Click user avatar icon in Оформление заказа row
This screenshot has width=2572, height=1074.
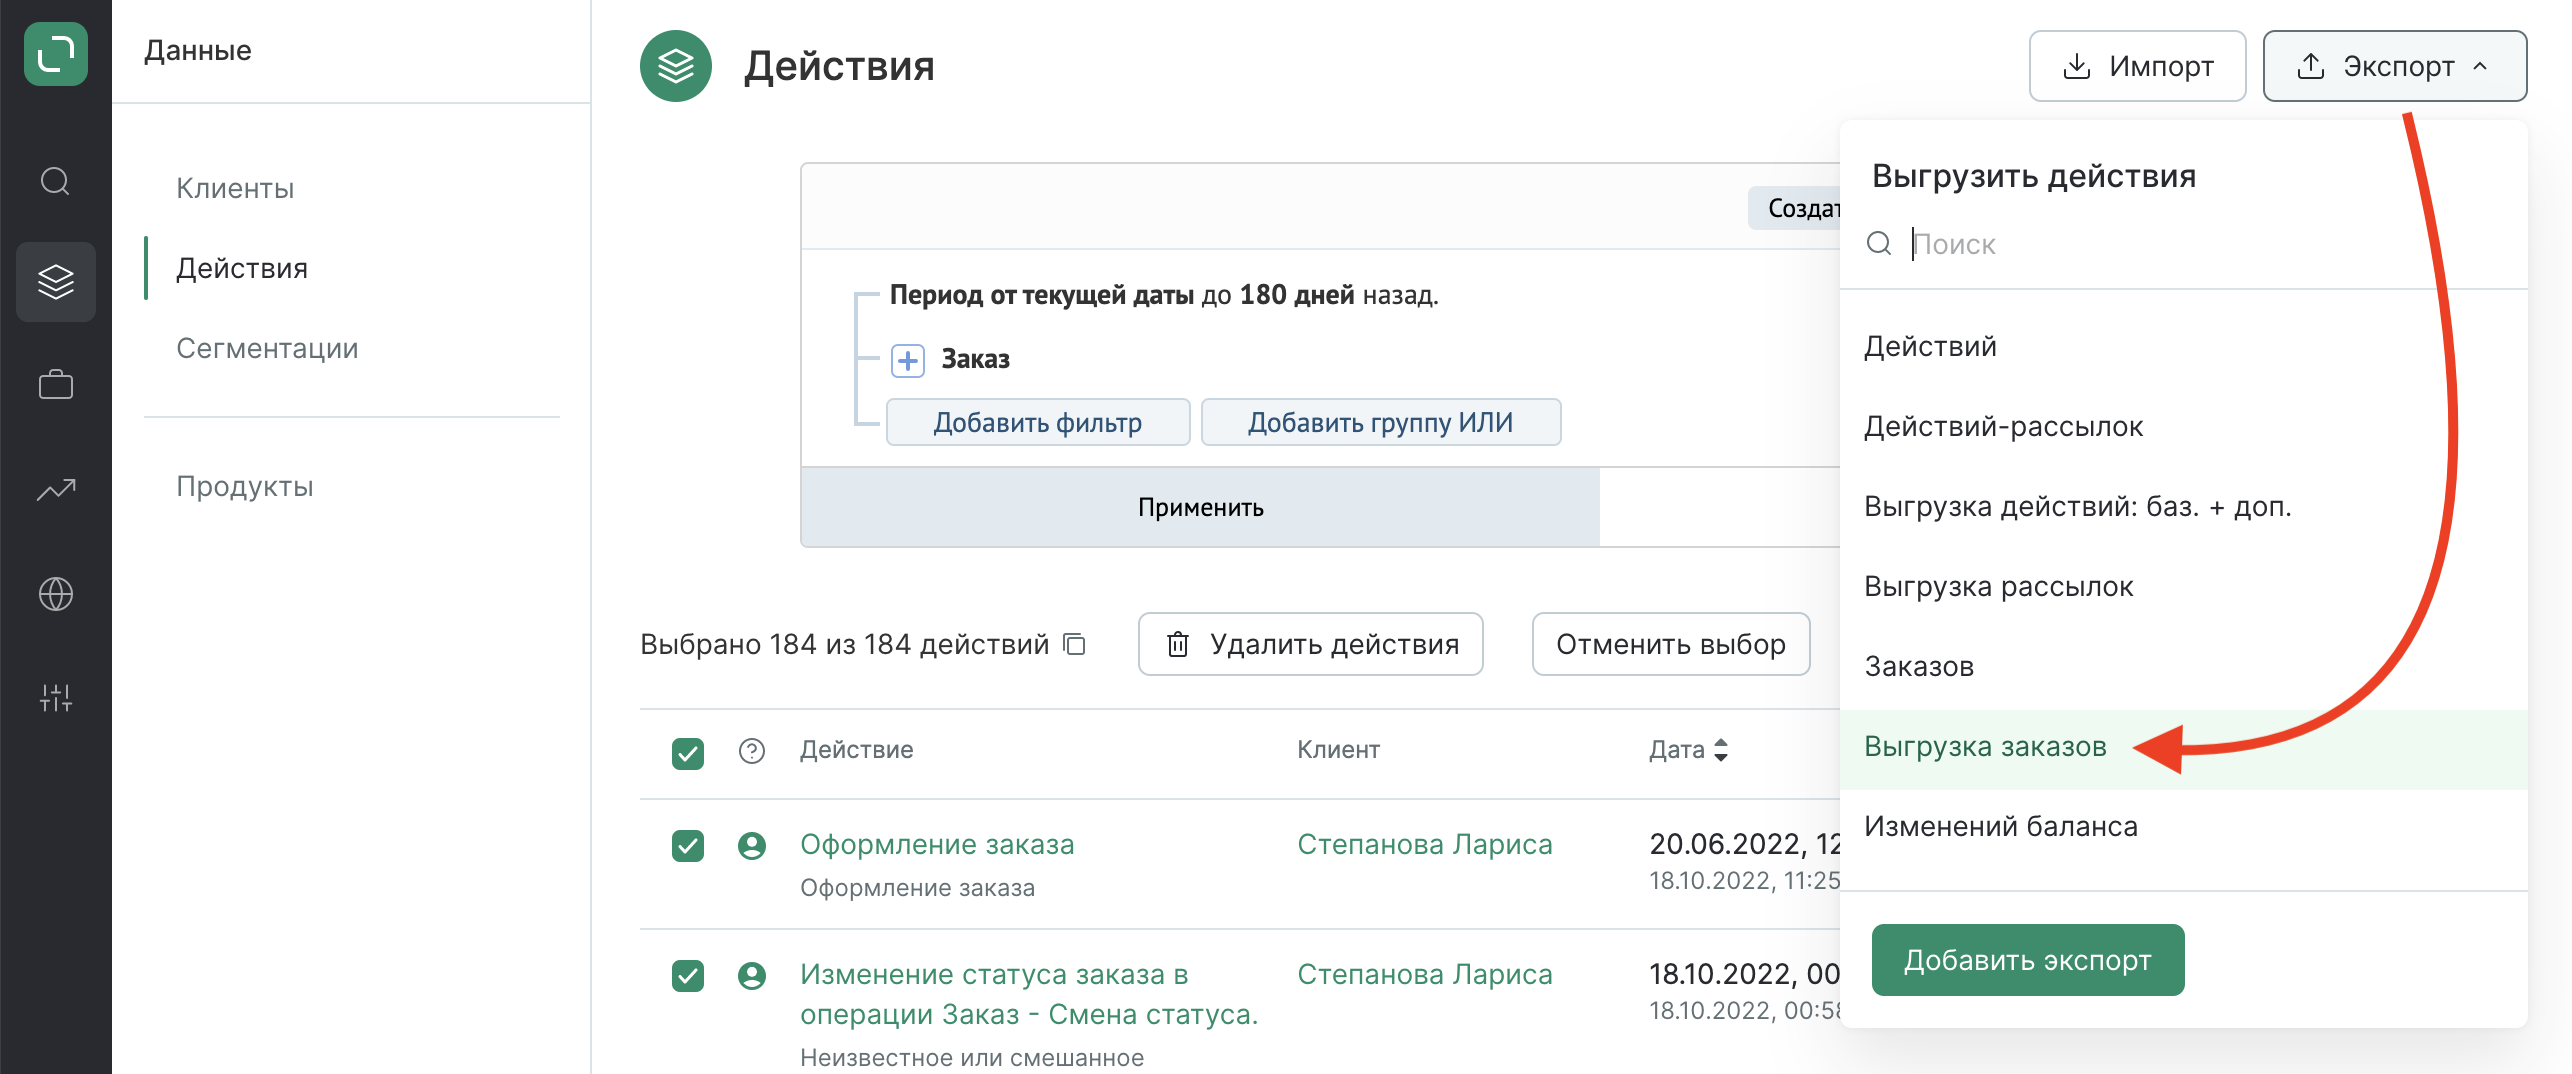coord(752,846)
